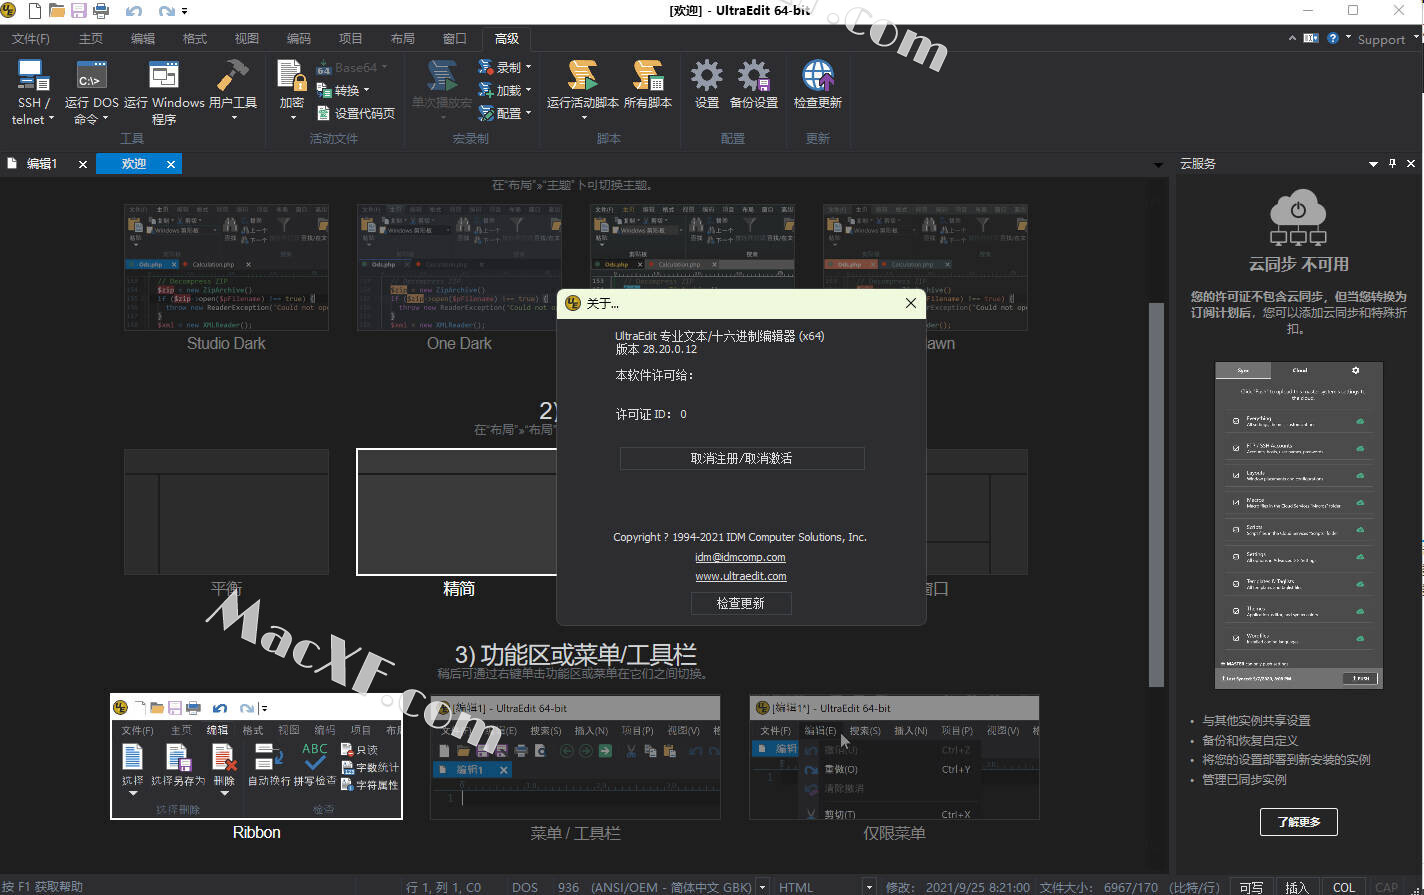Viewport: 1424px width, 895px height.
Task: Open the open-files list arrow at tab bar
Action: 1158,164
